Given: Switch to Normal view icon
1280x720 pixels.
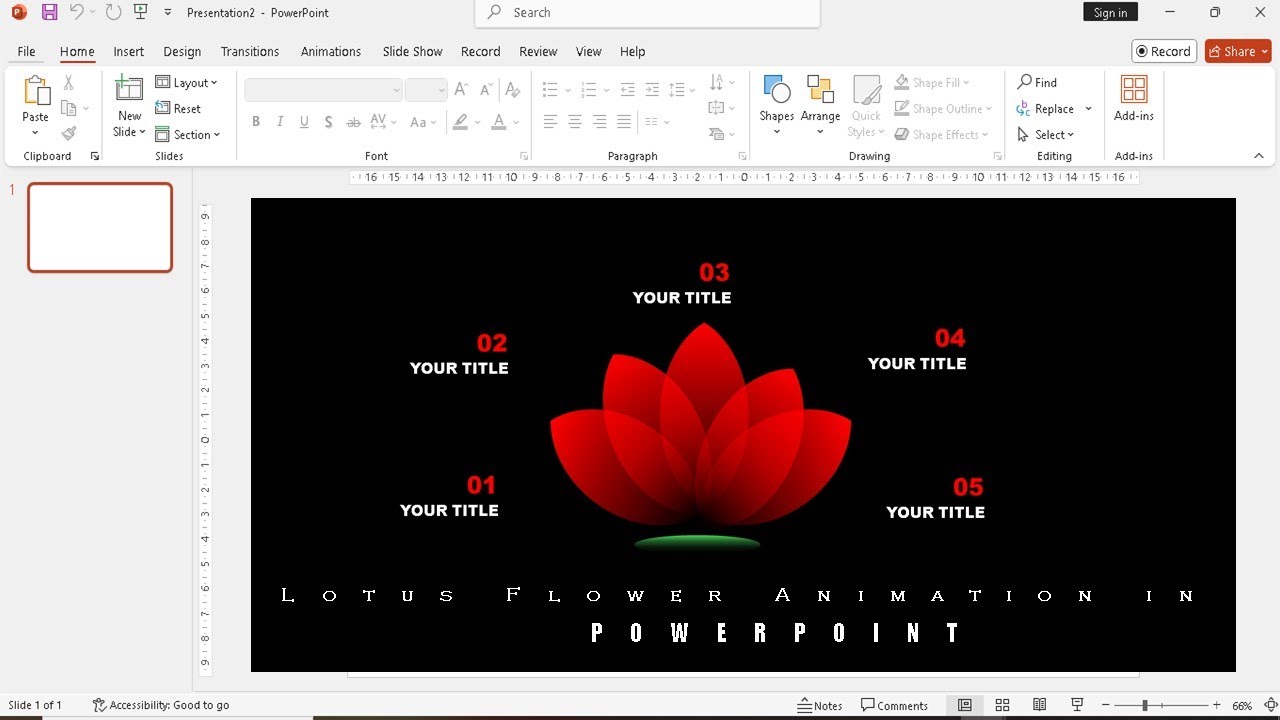Looking at the screenshot, I should 965,705.
